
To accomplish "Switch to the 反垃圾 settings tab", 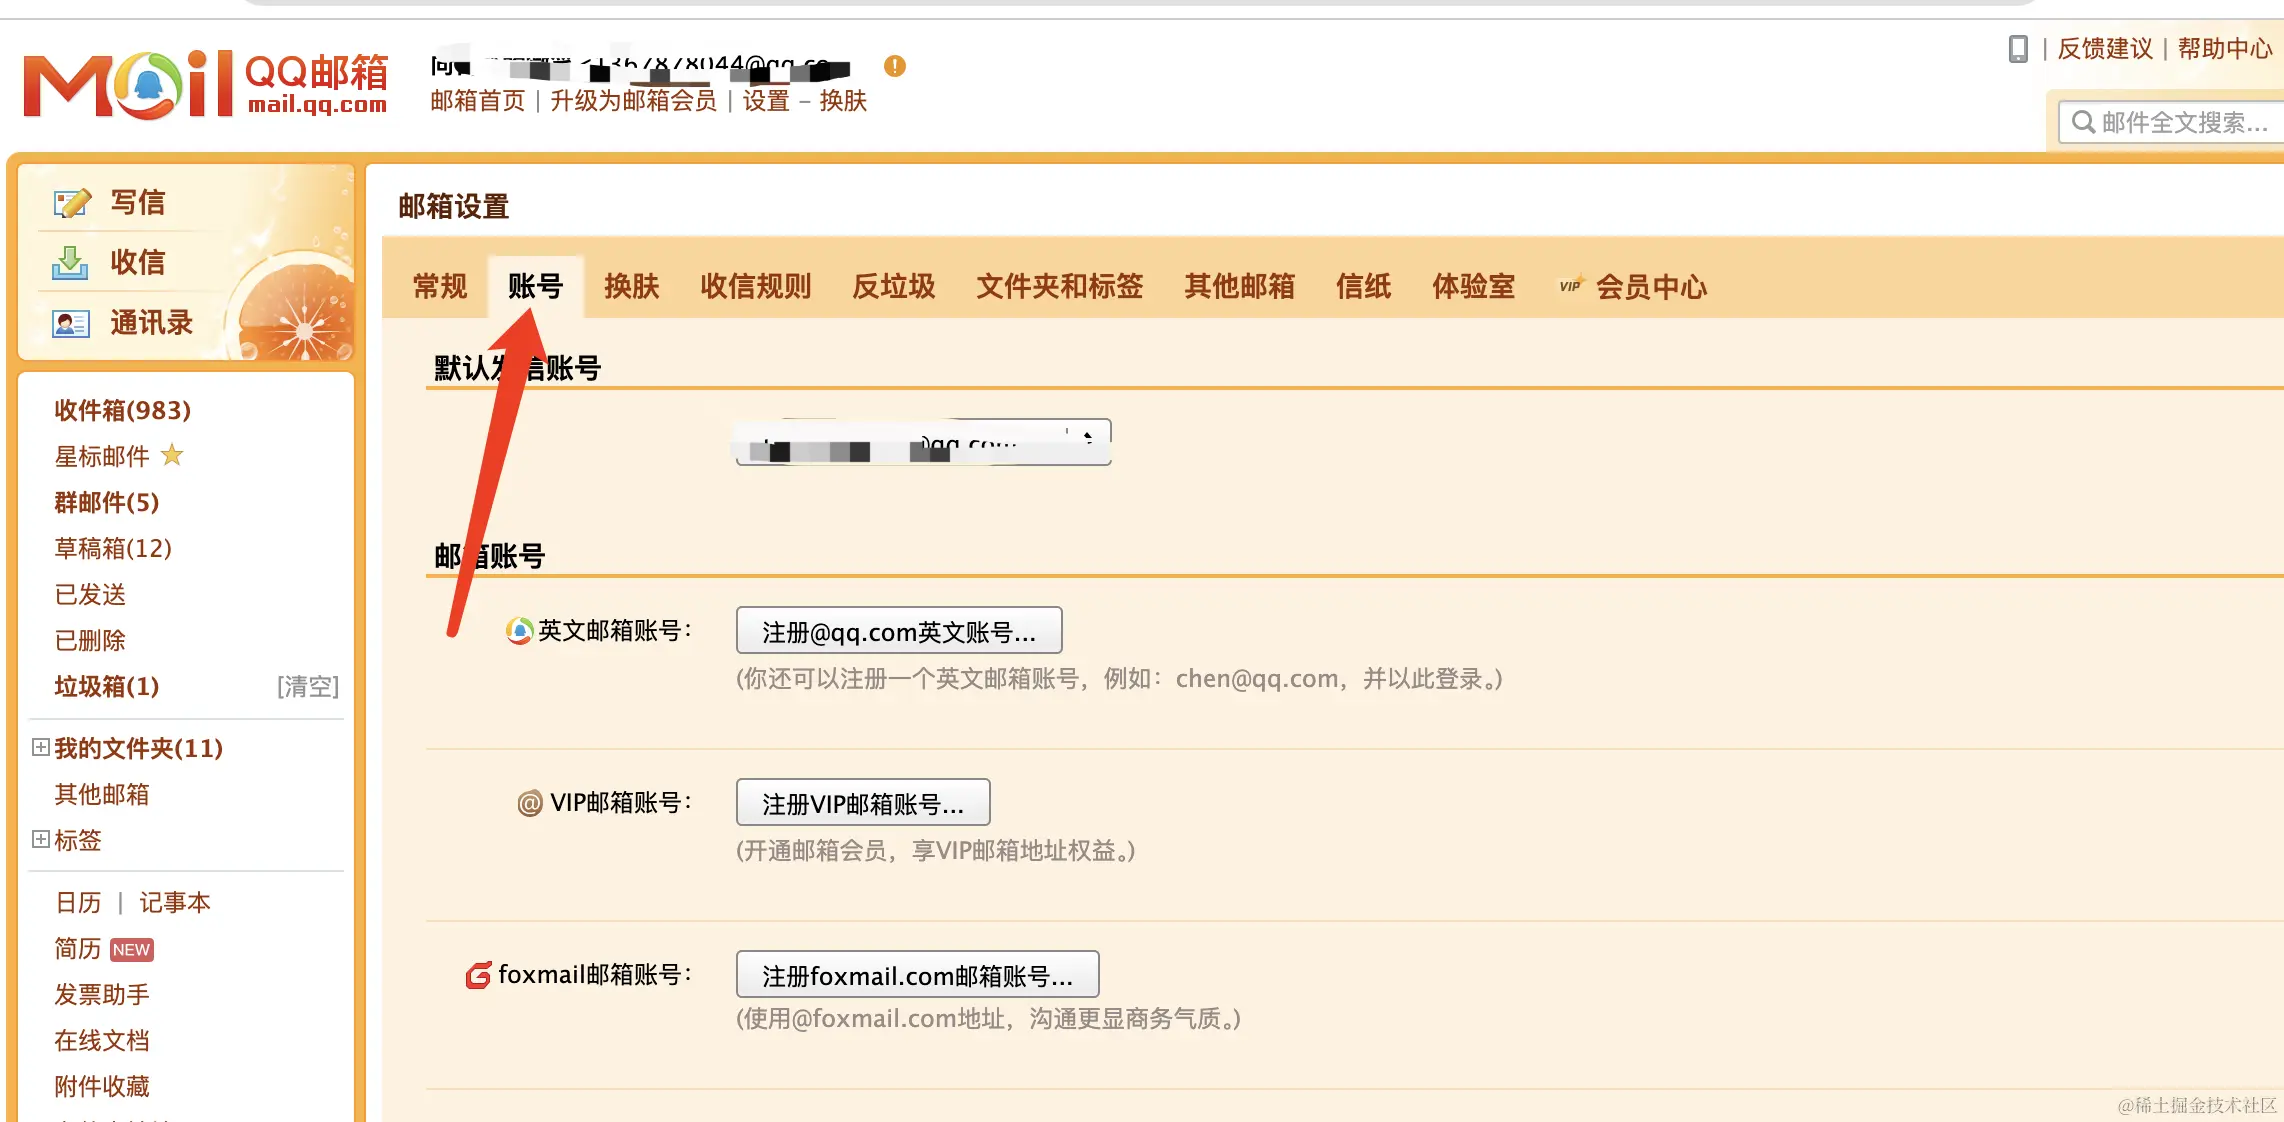I will point(893,287).
